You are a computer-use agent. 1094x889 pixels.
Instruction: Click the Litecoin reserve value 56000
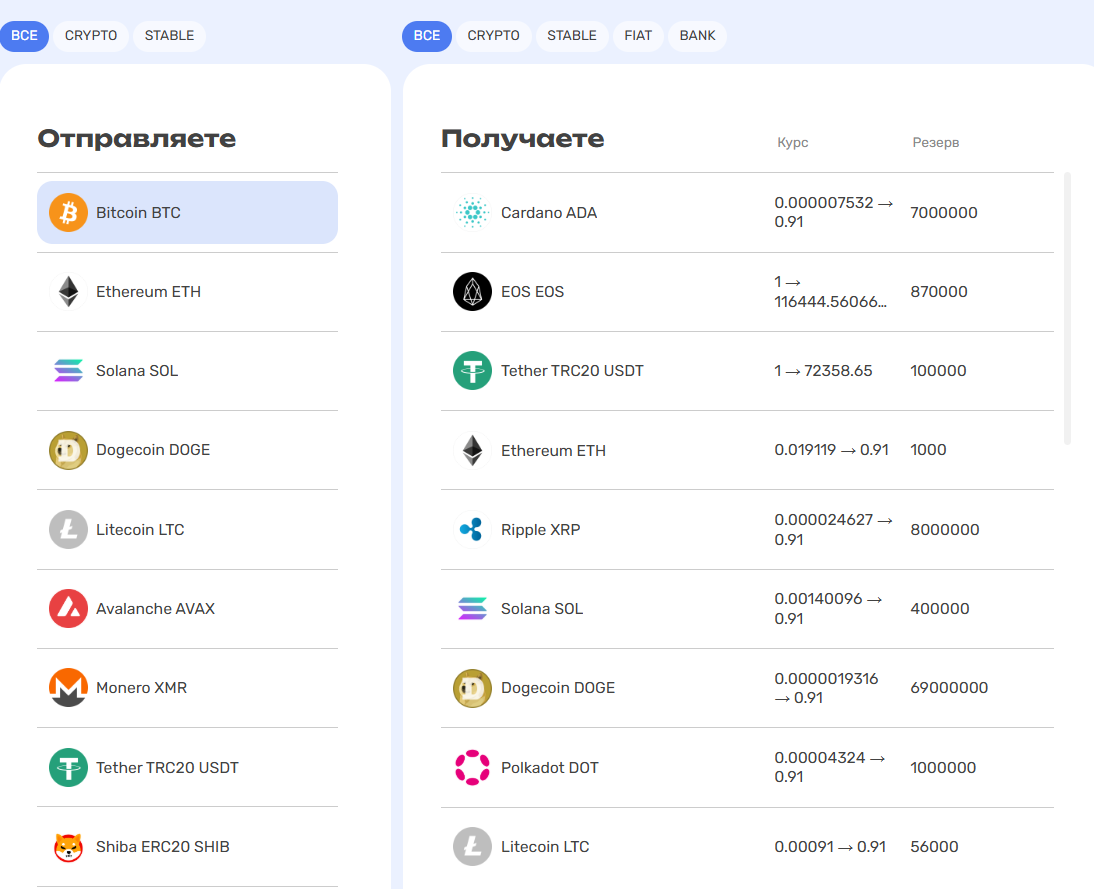934,846
